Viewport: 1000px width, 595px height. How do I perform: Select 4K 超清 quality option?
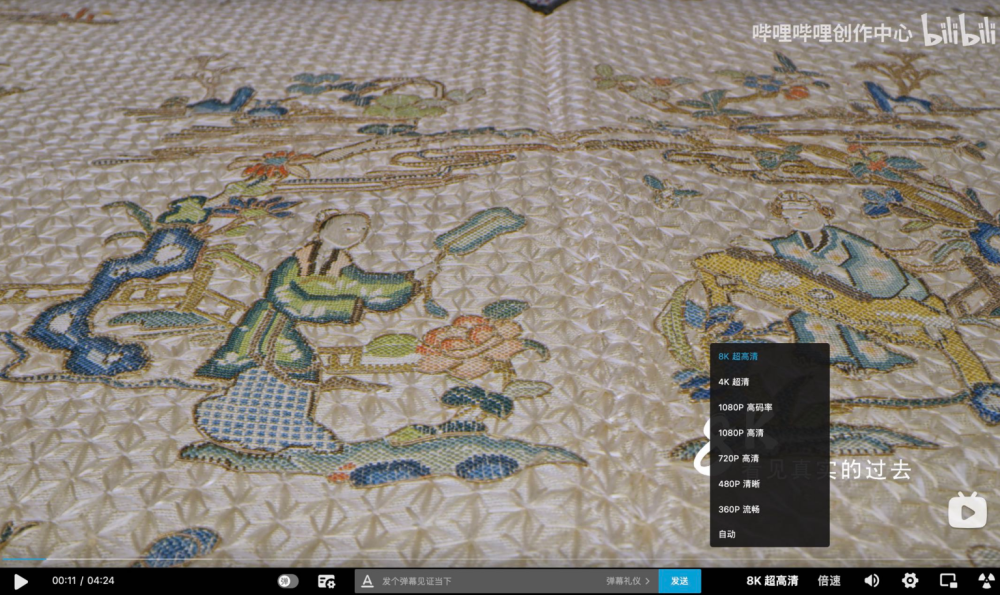coord(769,382)
